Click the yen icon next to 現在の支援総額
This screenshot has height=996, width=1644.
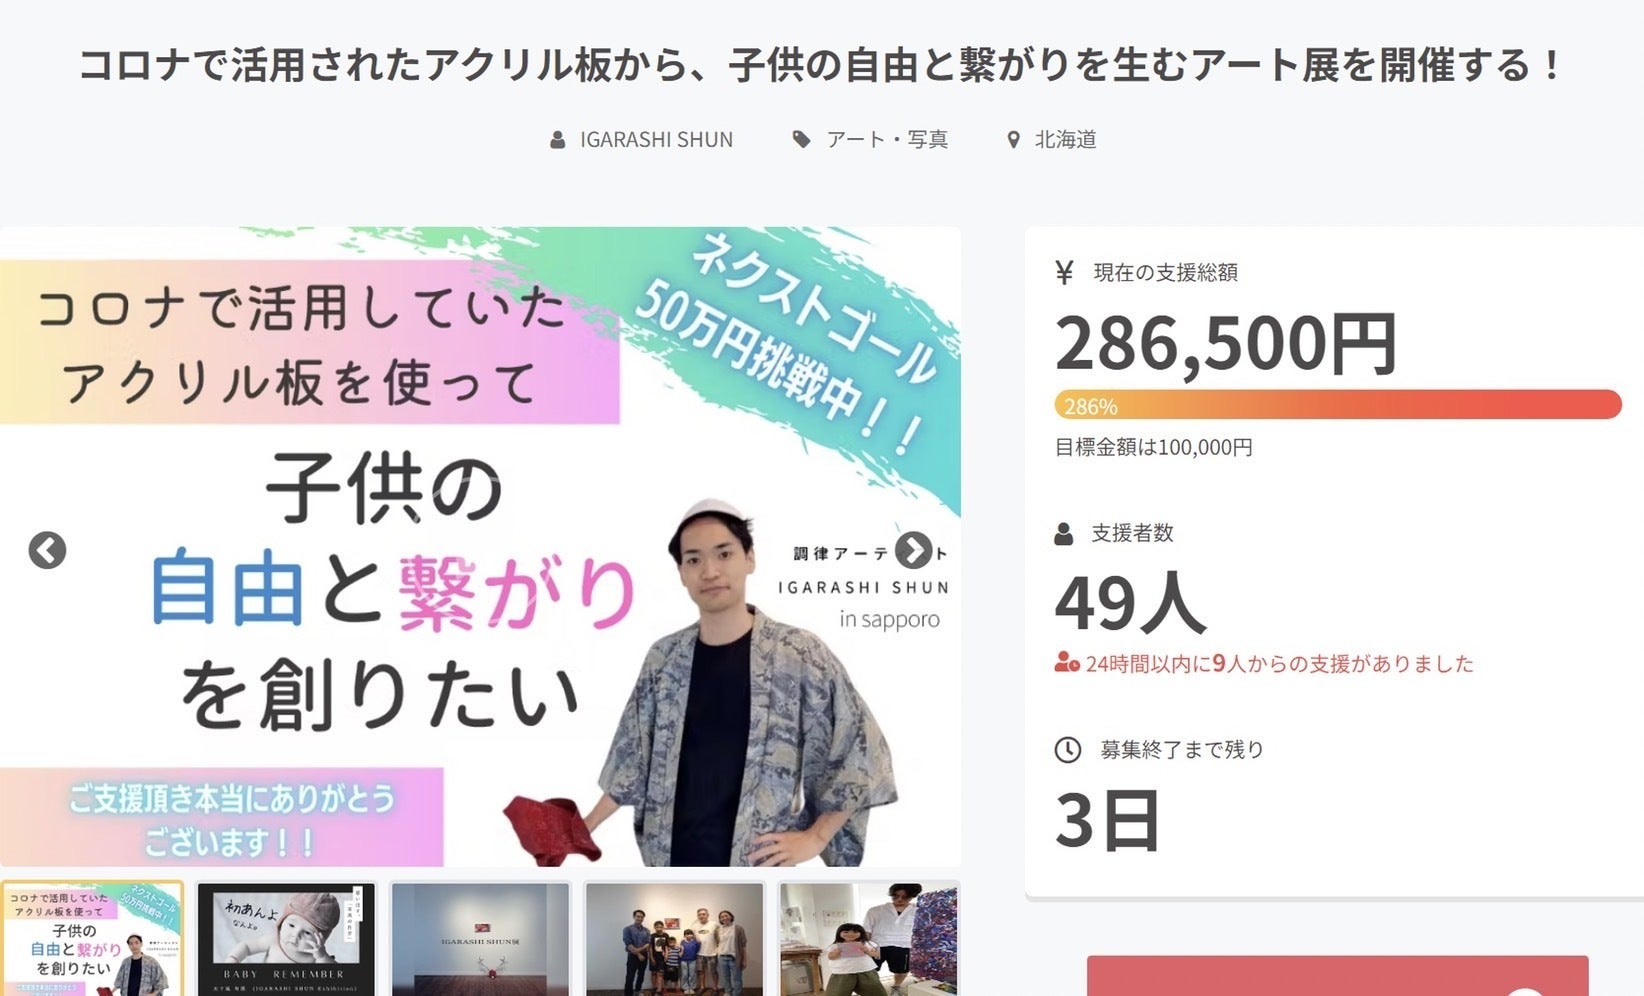(x=1065, y=272)
